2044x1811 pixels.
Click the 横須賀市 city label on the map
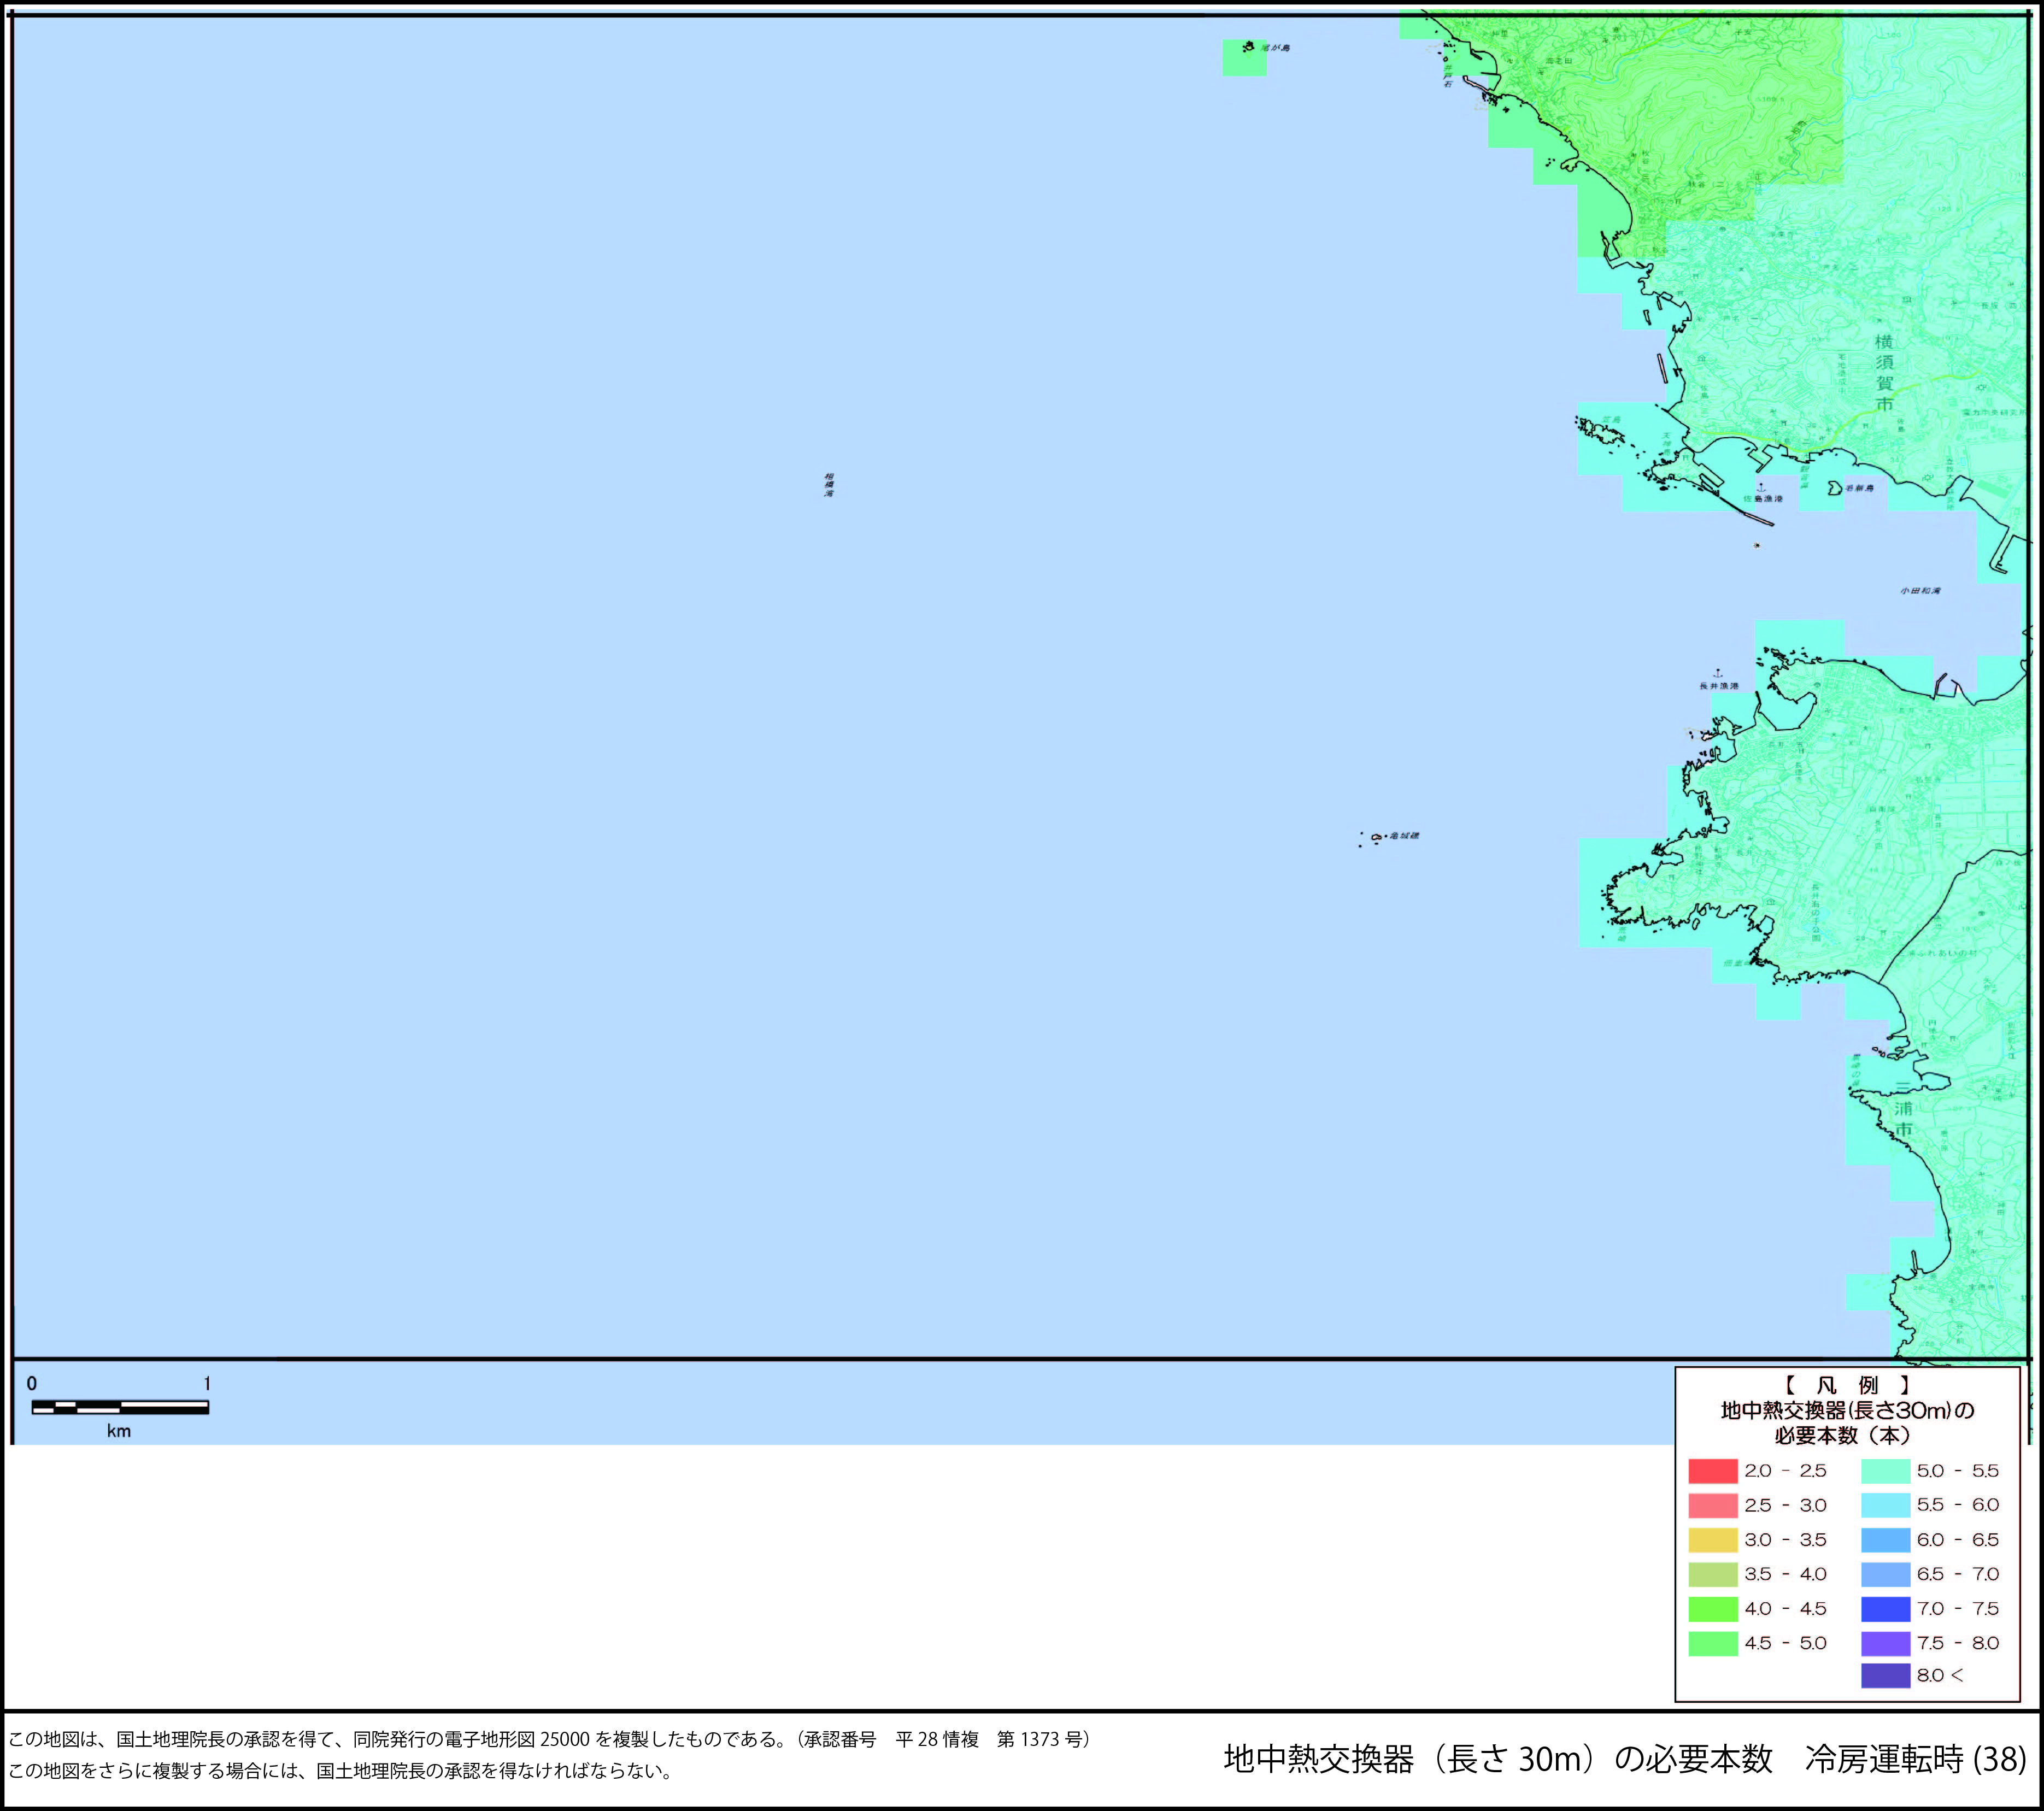click(x=1885, y=373)
